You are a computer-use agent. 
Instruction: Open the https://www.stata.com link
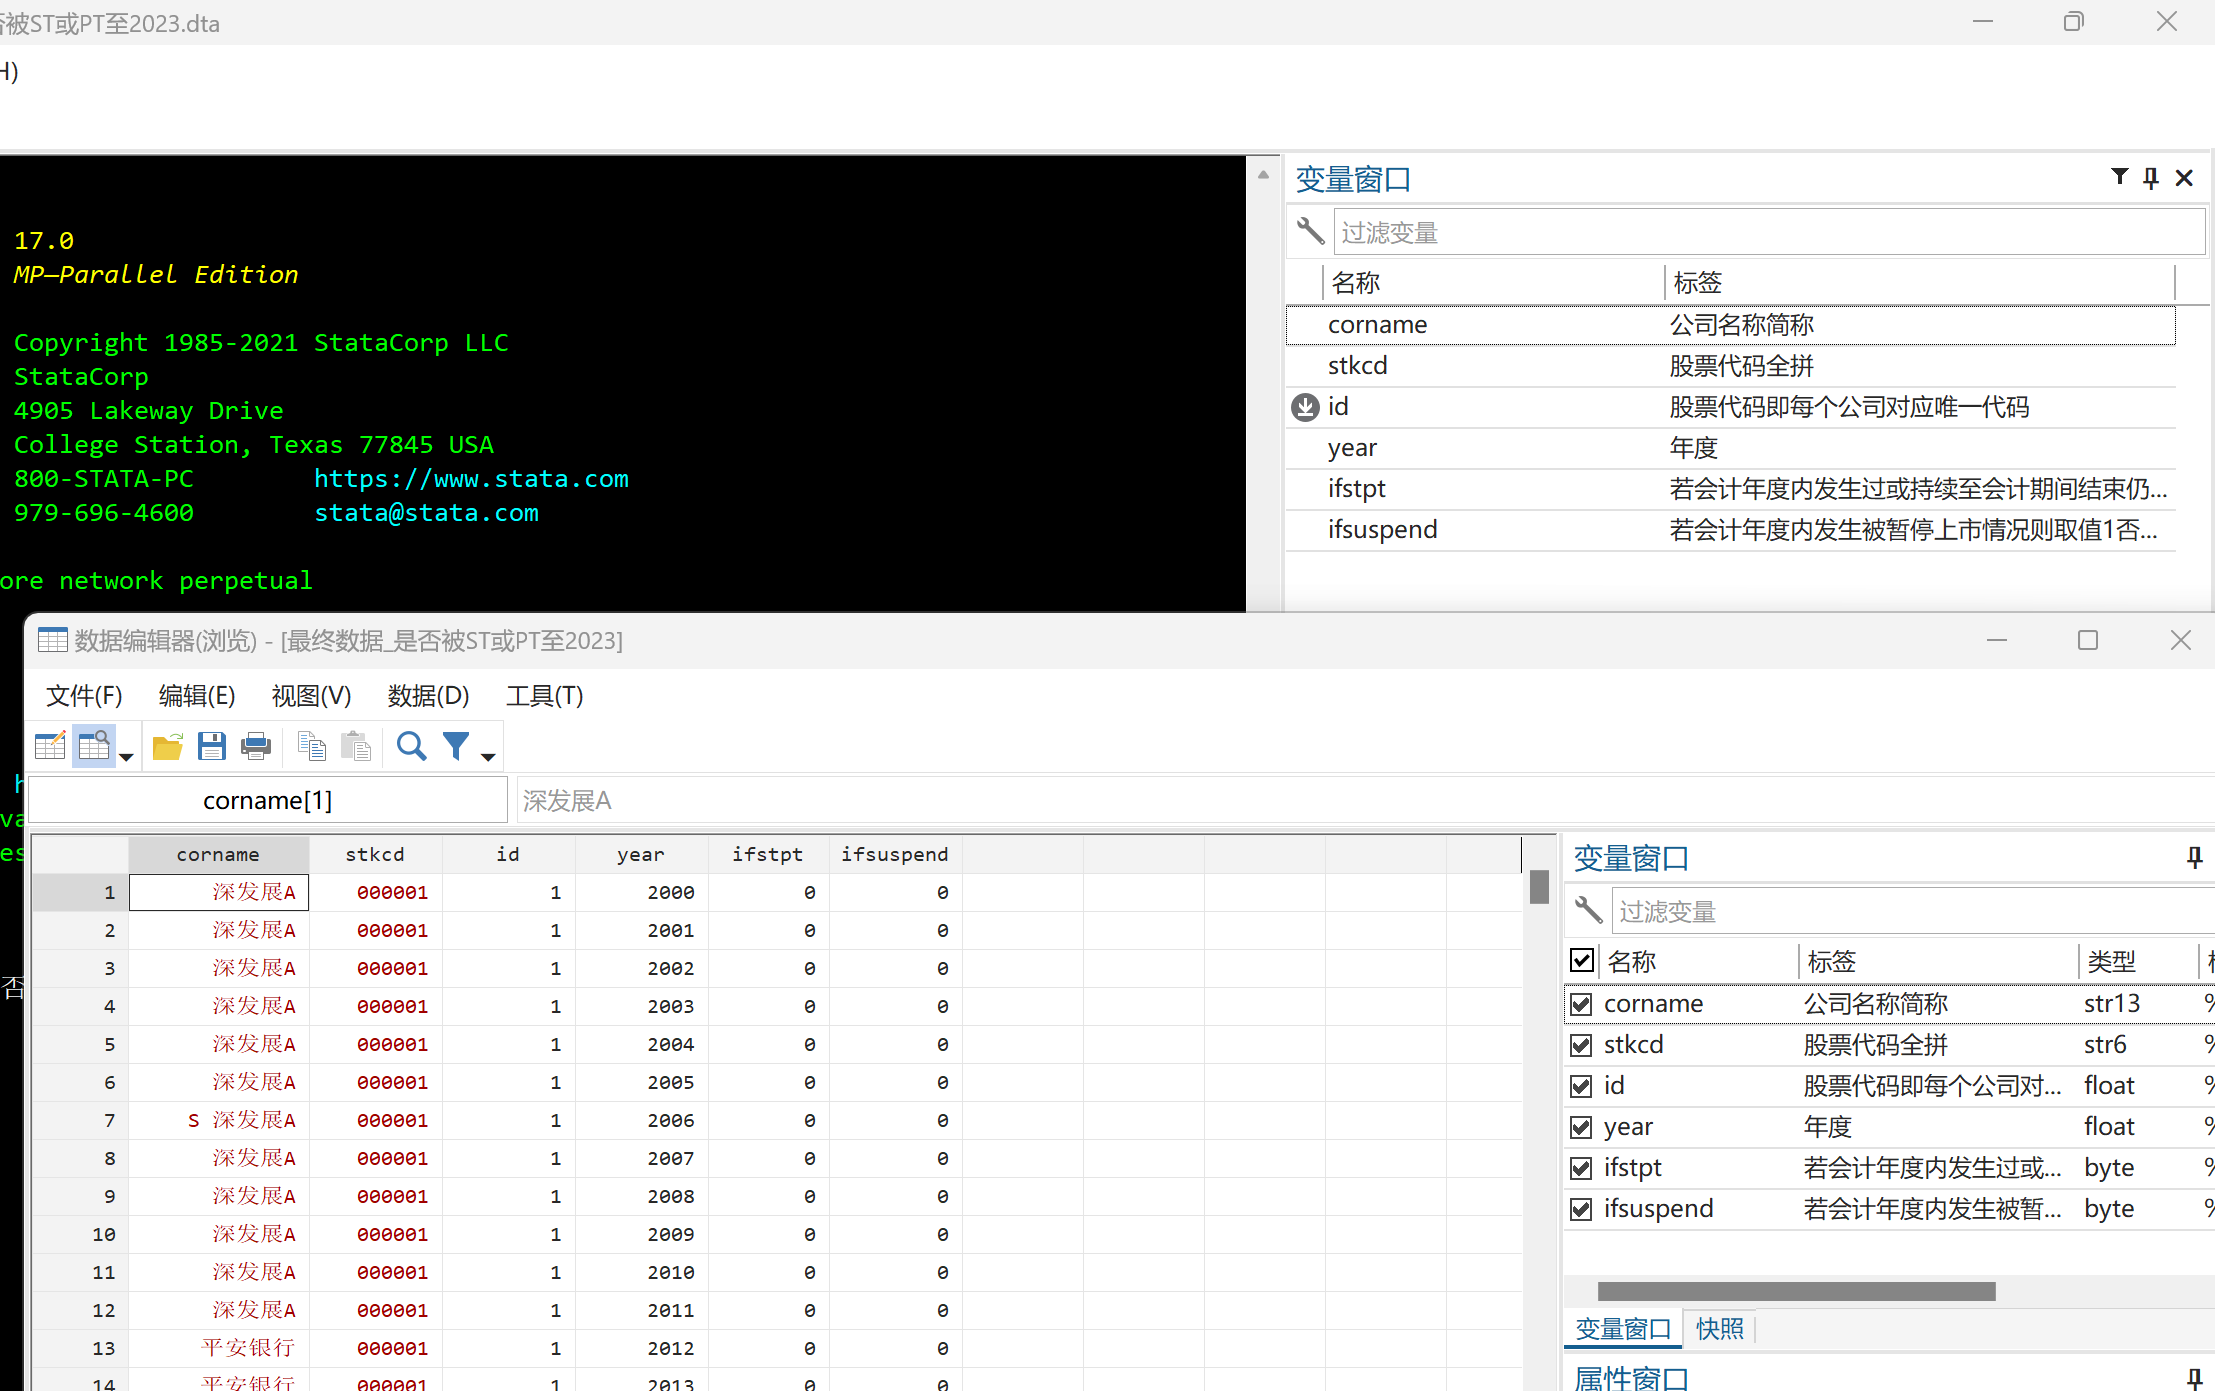pyautogui.click(x=471, y=479)
